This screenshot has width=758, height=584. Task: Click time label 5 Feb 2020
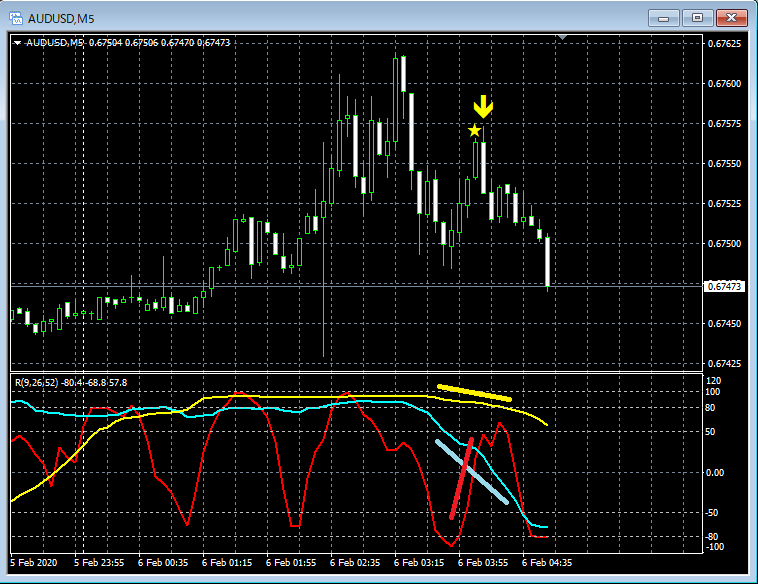point(33,563)
